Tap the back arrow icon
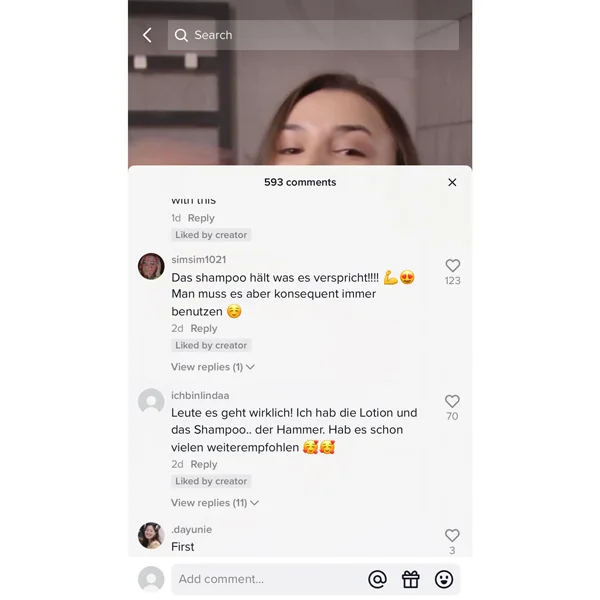The width and height of the screenshot is (600, 600). click(x=147, y=35)
